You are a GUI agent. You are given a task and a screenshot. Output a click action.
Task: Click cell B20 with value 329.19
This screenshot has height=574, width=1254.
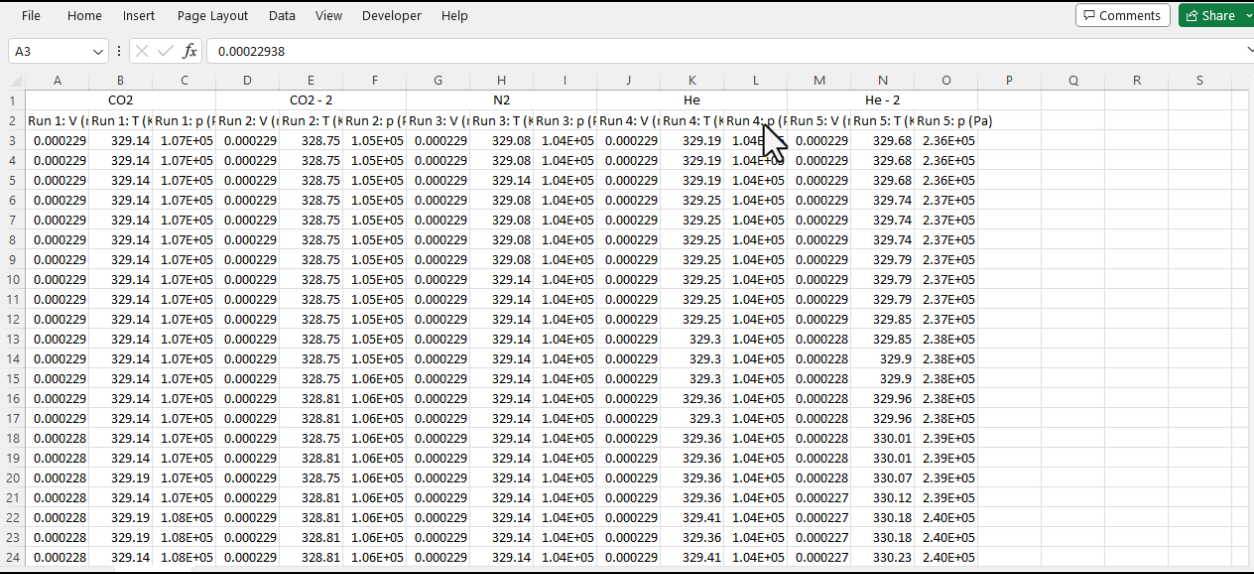coord(121,477)
